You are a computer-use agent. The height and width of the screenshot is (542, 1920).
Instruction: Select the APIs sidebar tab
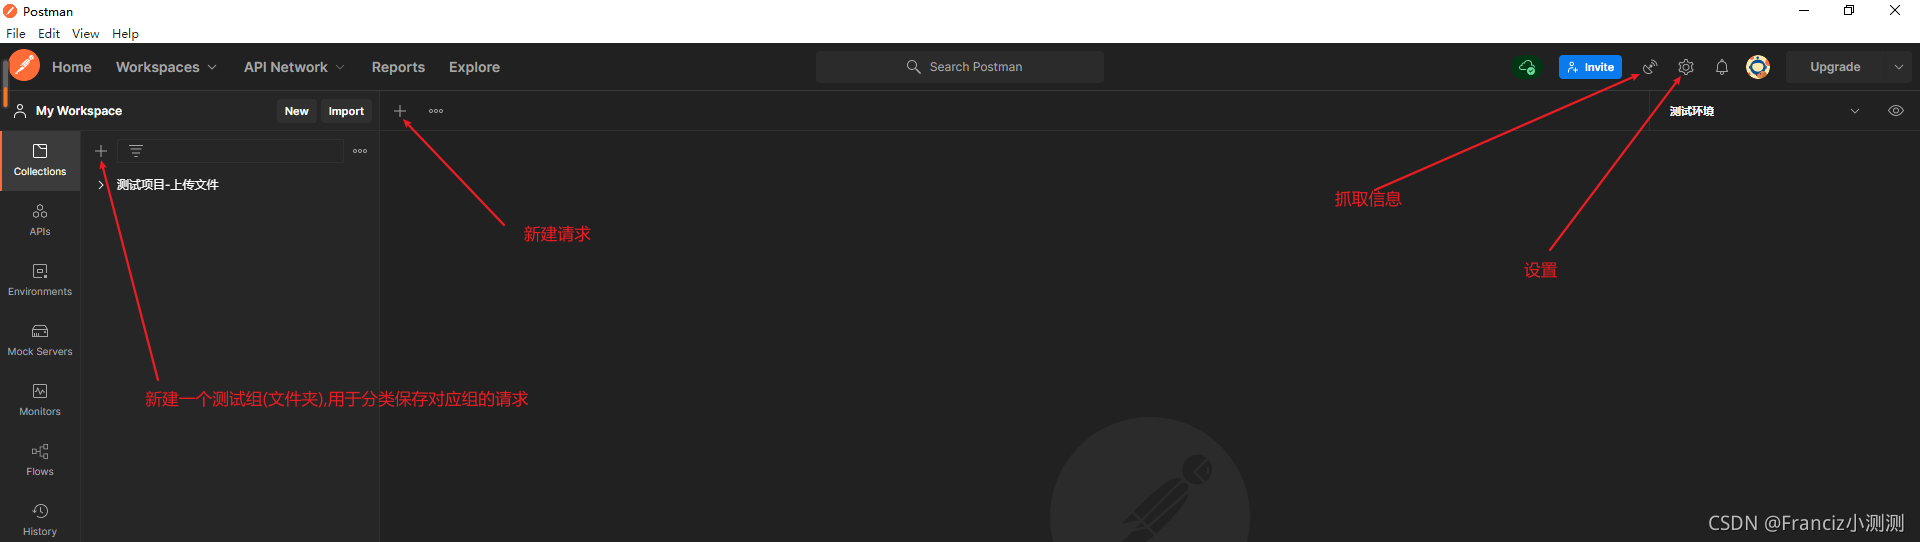40,220
